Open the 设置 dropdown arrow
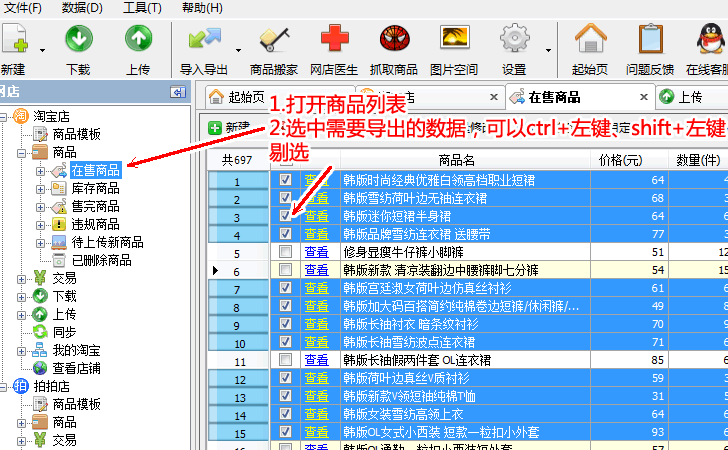Screen dimensions: 728x450 (548, 50)
